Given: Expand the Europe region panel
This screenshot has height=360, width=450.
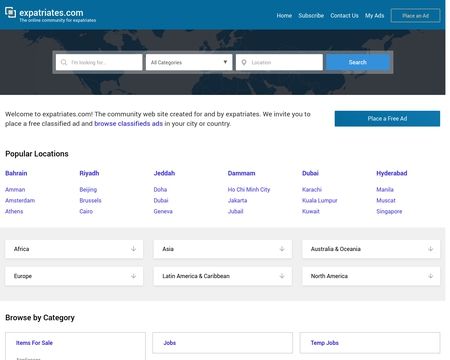Looking at the screenshot, I should 74,276.
